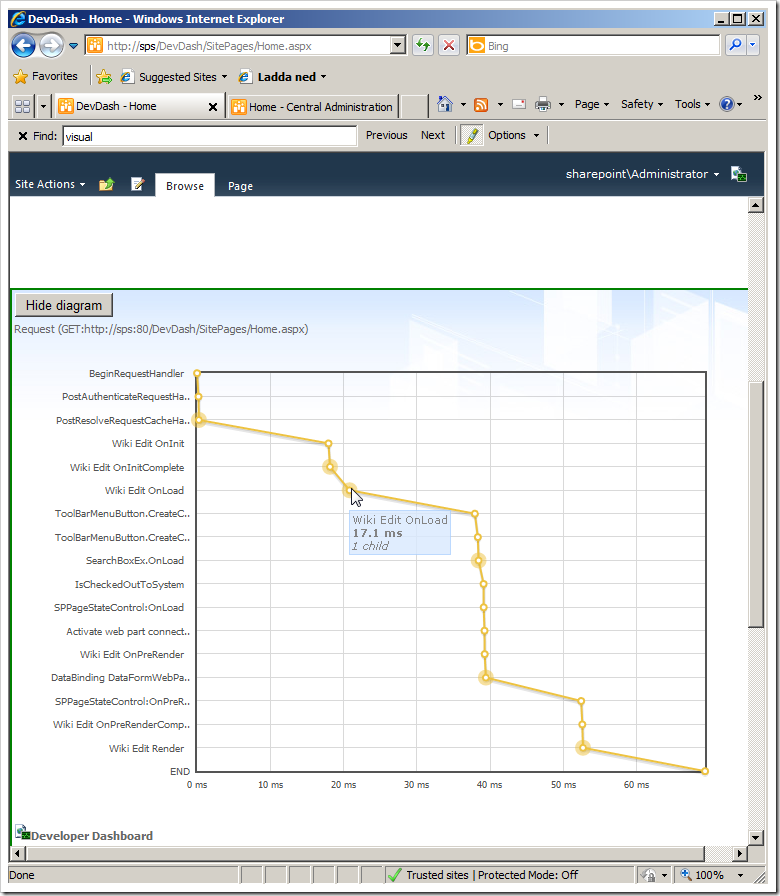780x896 pixels.
Task: Click the Wiki Edit OnInit data point
Action: 328,443
